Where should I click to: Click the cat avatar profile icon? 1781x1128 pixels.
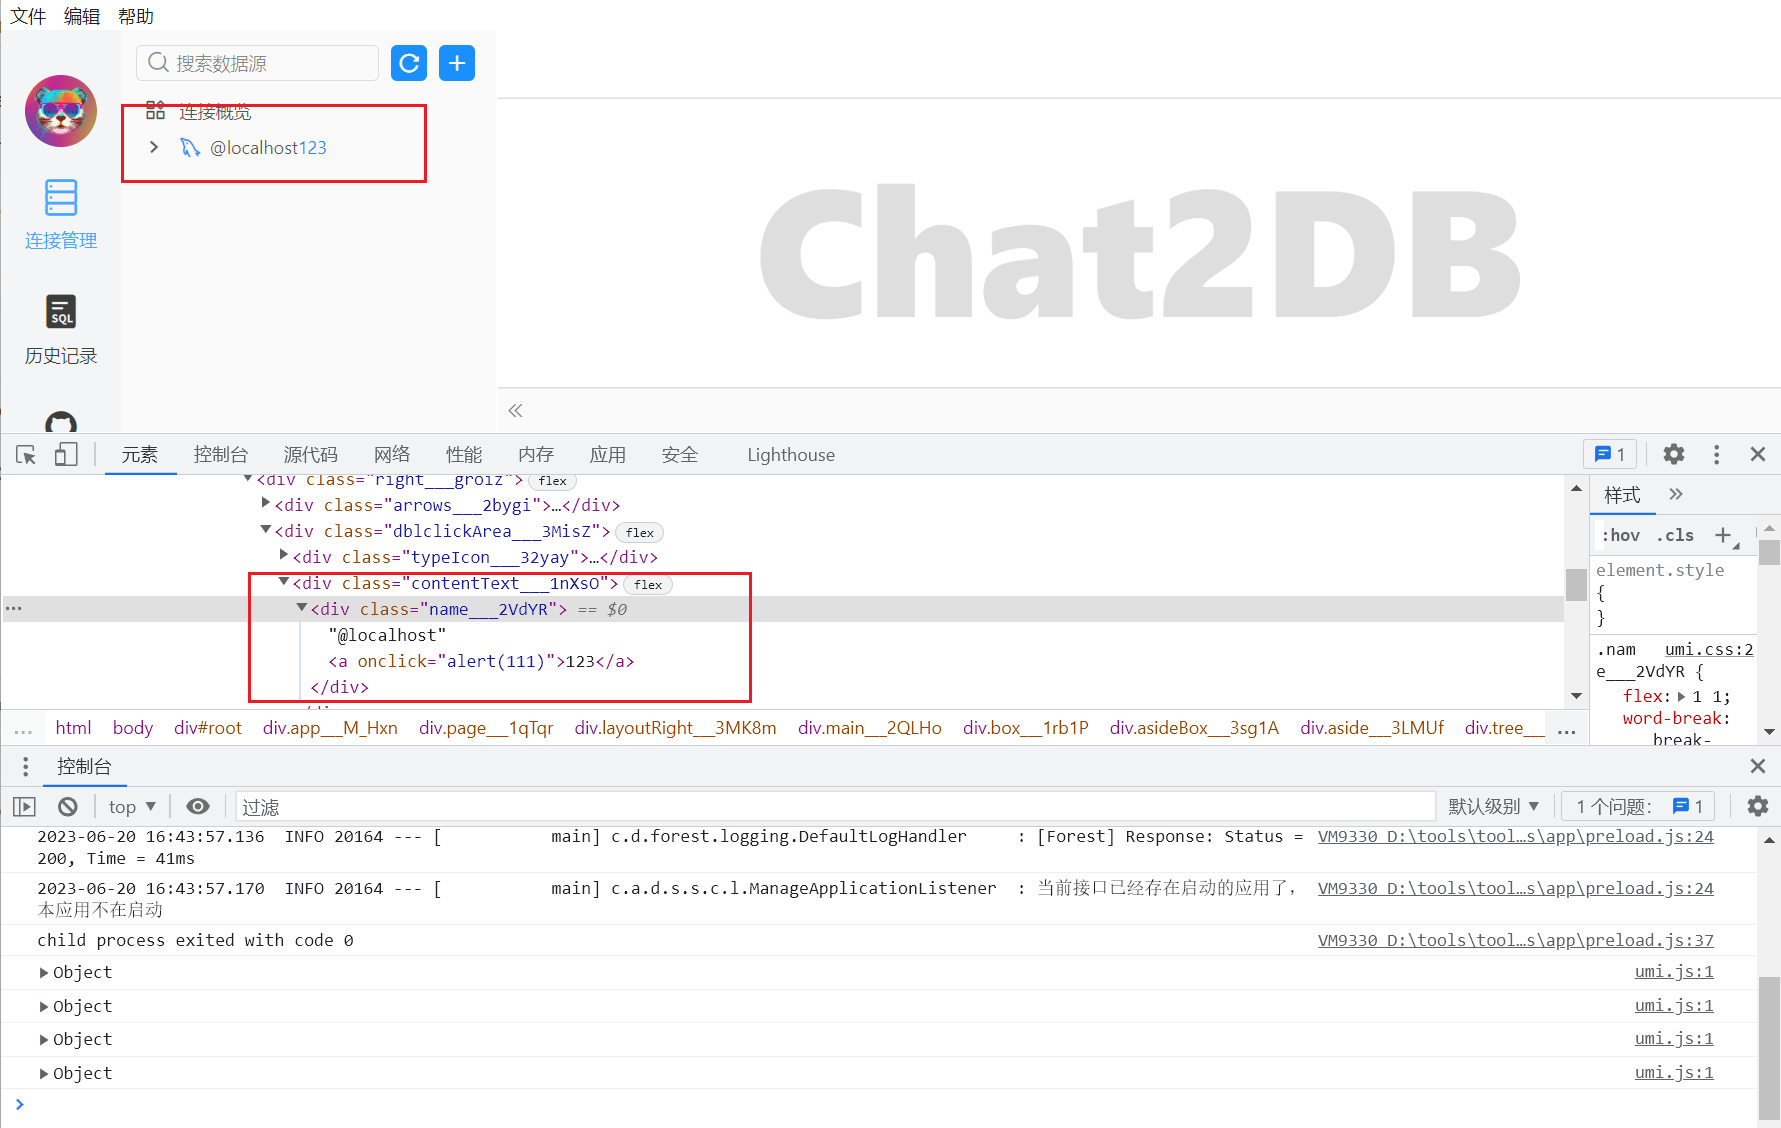pyautogui.click(x=60, y=111)
